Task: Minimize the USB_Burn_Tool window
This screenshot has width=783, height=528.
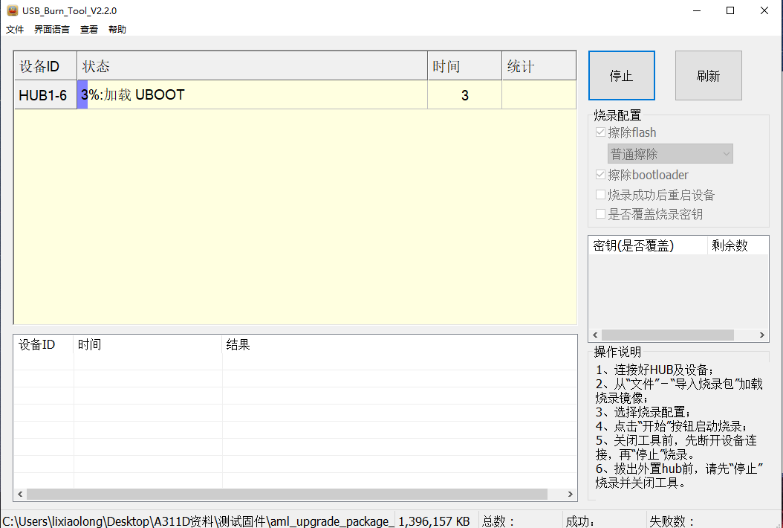Action: 697,10
